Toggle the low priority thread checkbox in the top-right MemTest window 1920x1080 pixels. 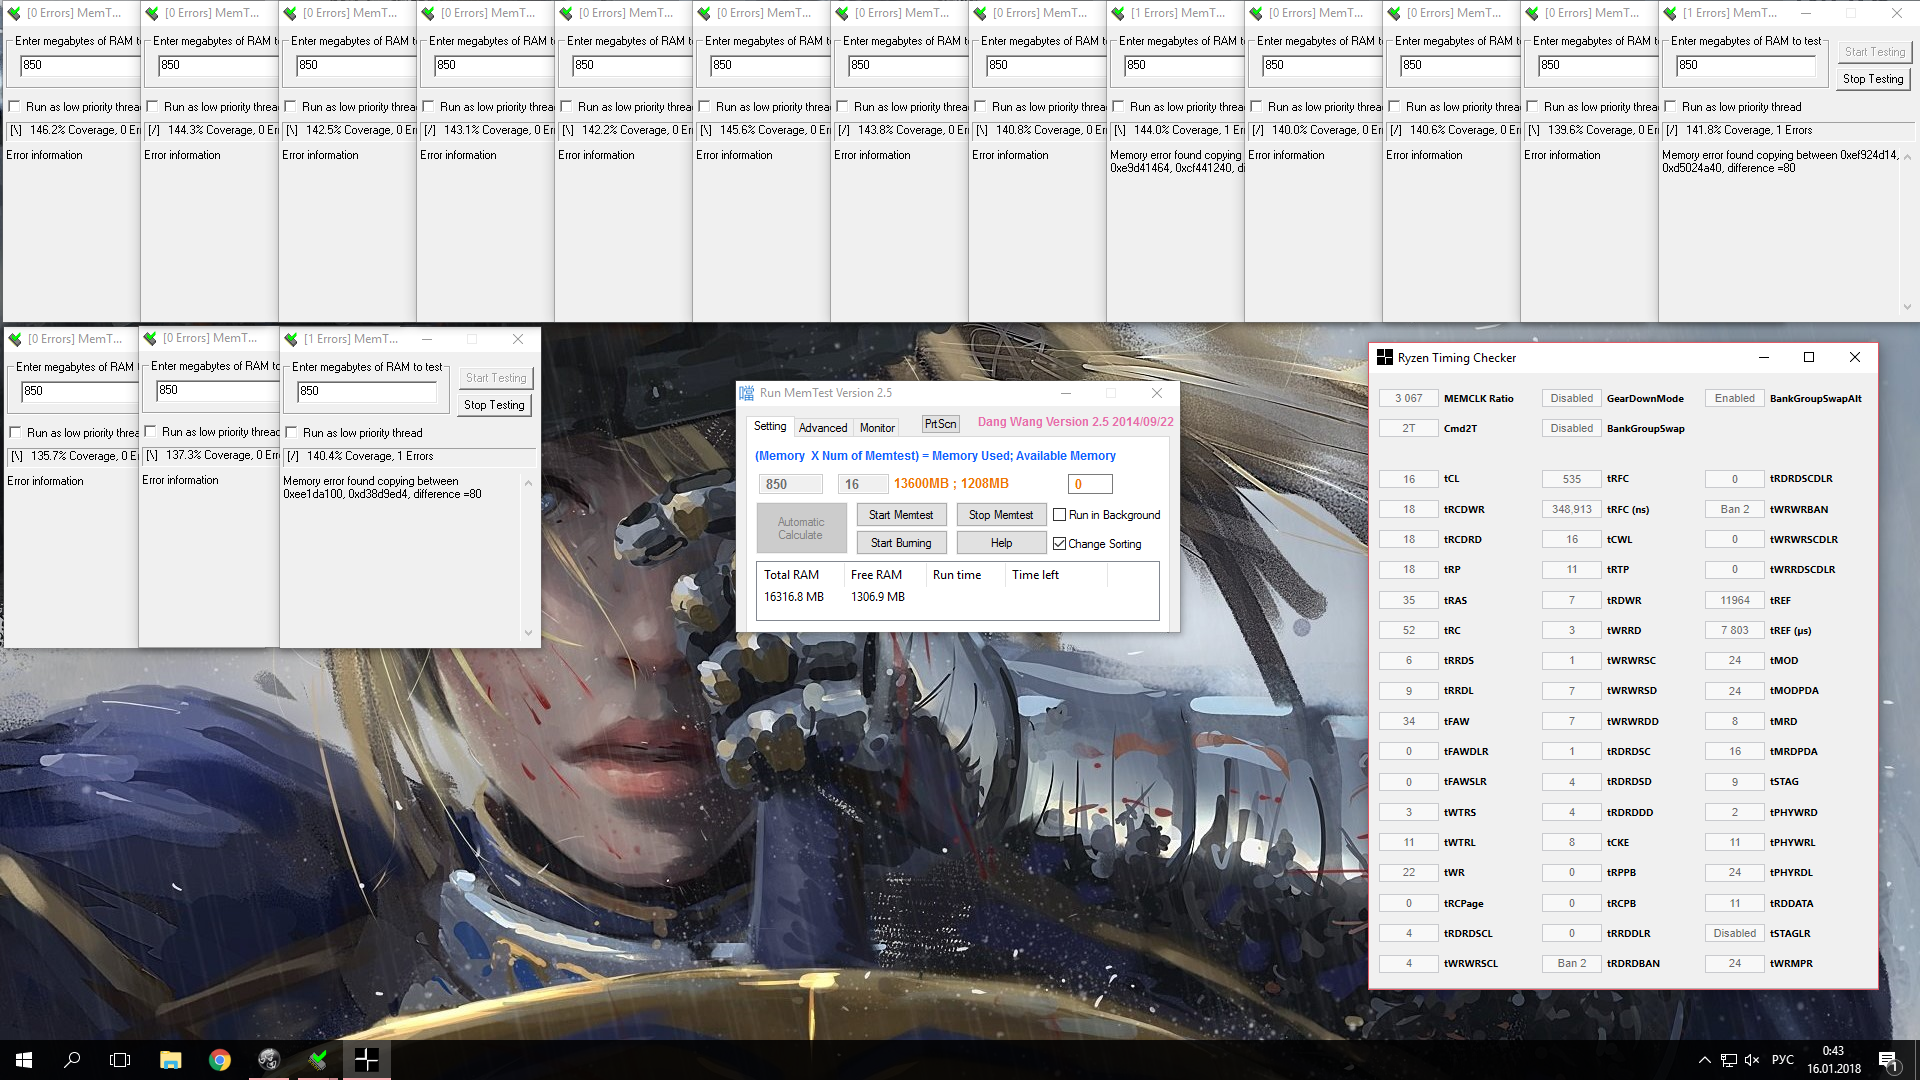1670,107
